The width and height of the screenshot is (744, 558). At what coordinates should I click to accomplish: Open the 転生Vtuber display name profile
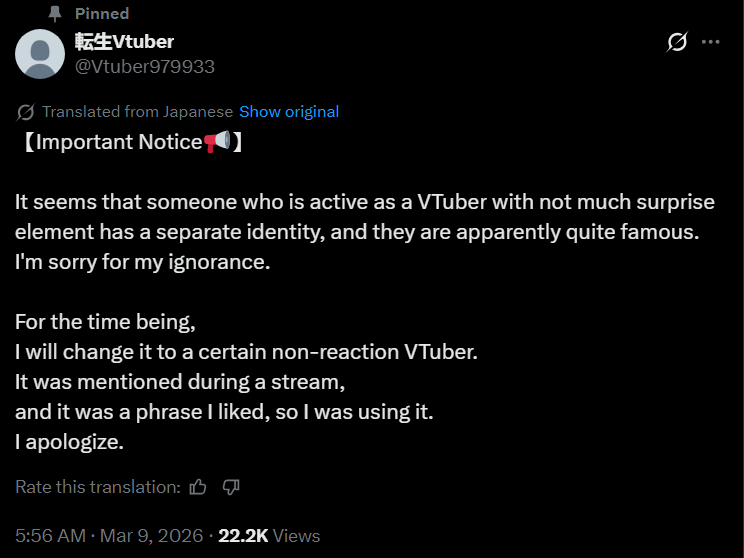click(x=124, y=42)
